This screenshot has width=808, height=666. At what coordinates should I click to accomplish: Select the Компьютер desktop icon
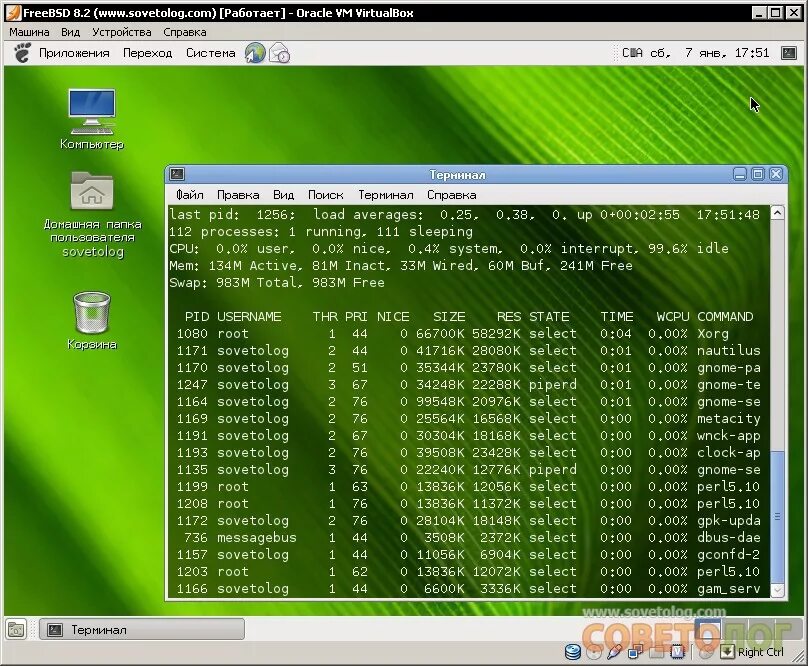point(92,120)
